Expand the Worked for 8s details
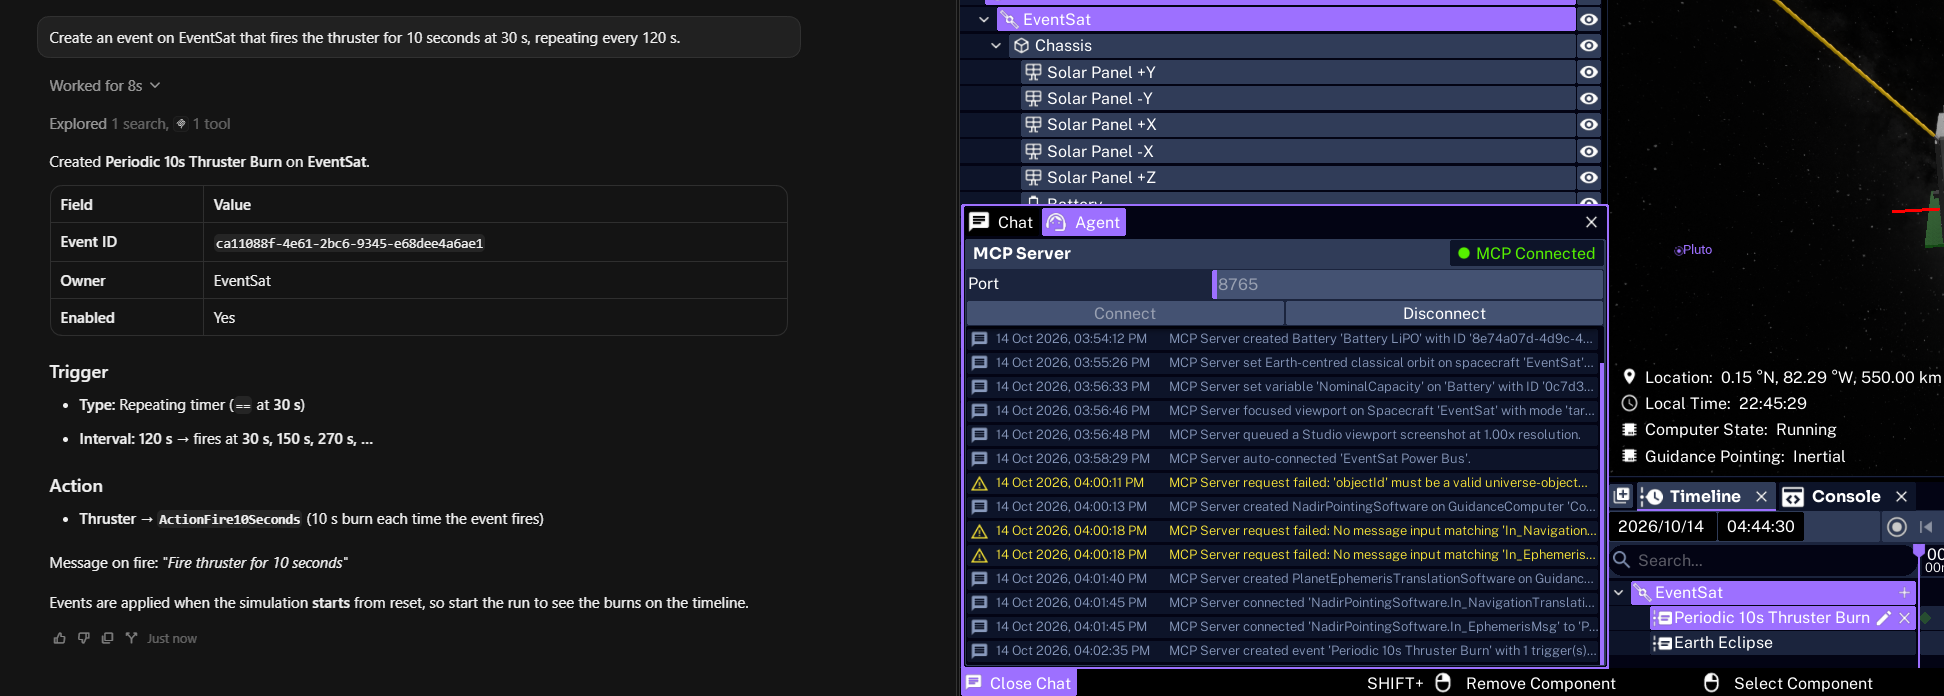Viewport: 1944px width, 696px height. [x=105, y=86]
